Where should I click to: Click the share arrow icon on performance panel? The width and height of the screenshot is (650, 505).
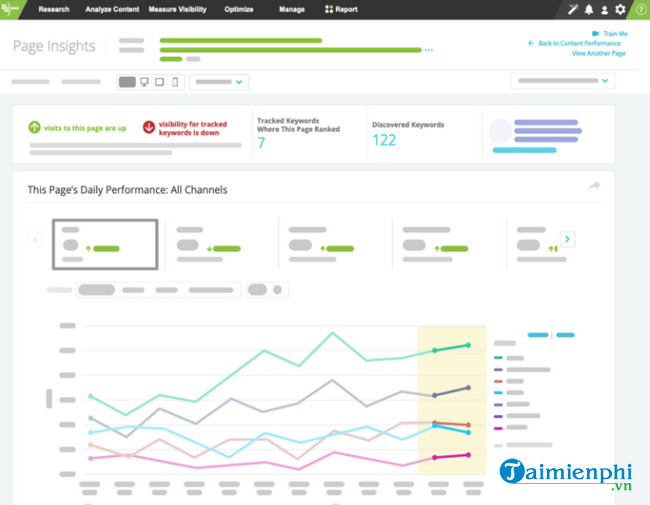point(594,186)
